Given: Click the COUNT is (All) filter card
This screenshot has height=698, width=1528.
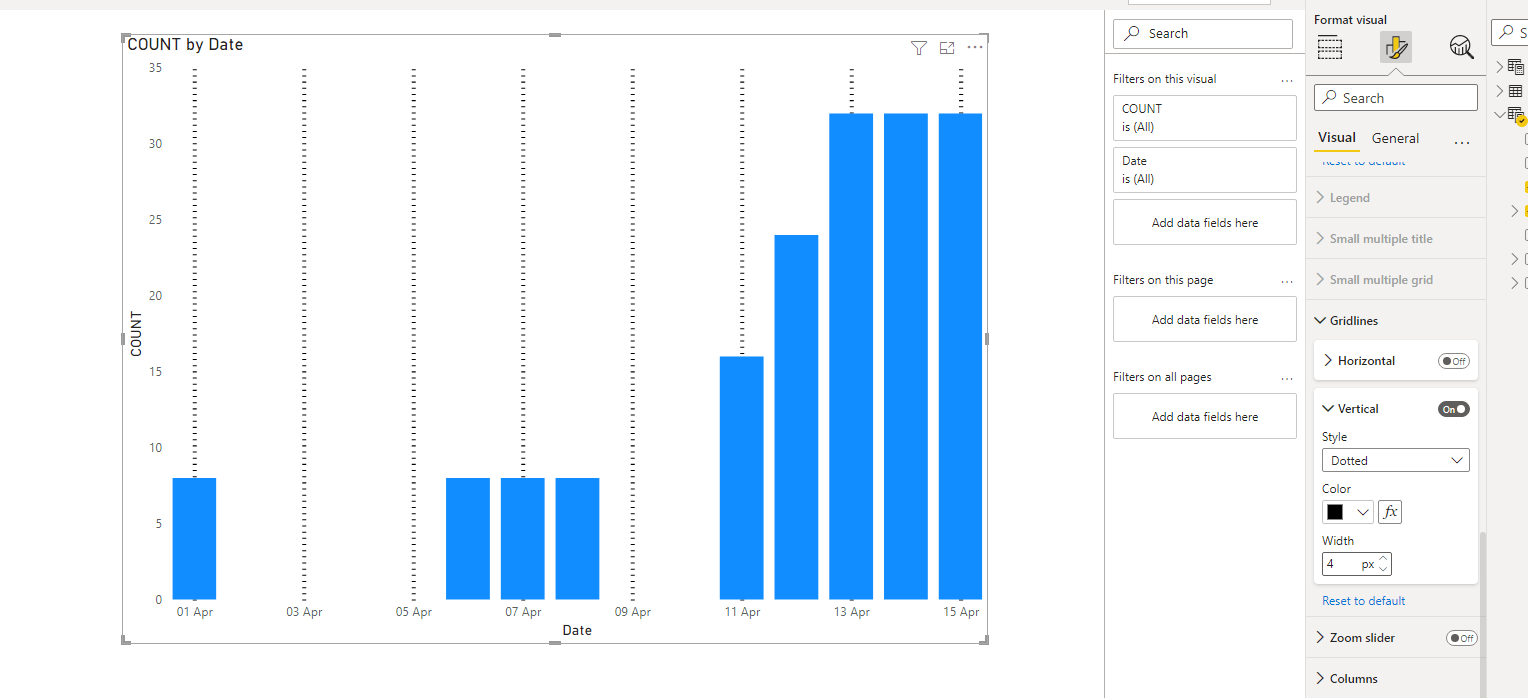Looking at the screenshot, I should pos(1204,118).
